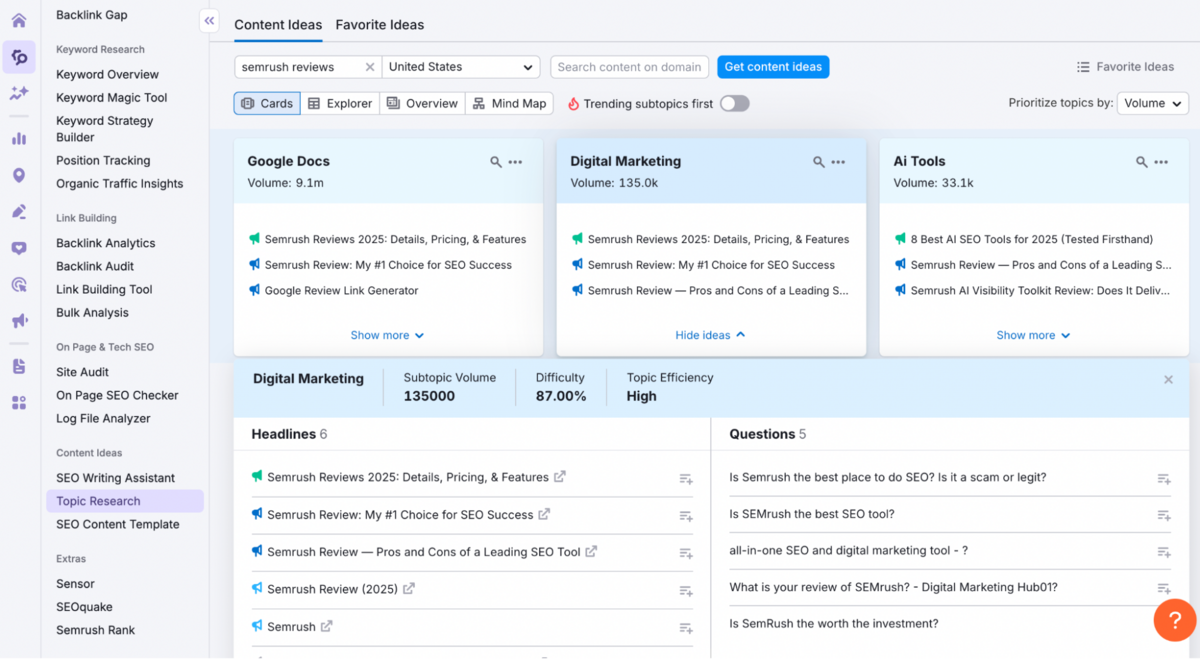The image size is (1200, 659).
Task: Open Topic Research in sidebar
Action: tap(125, 501)
